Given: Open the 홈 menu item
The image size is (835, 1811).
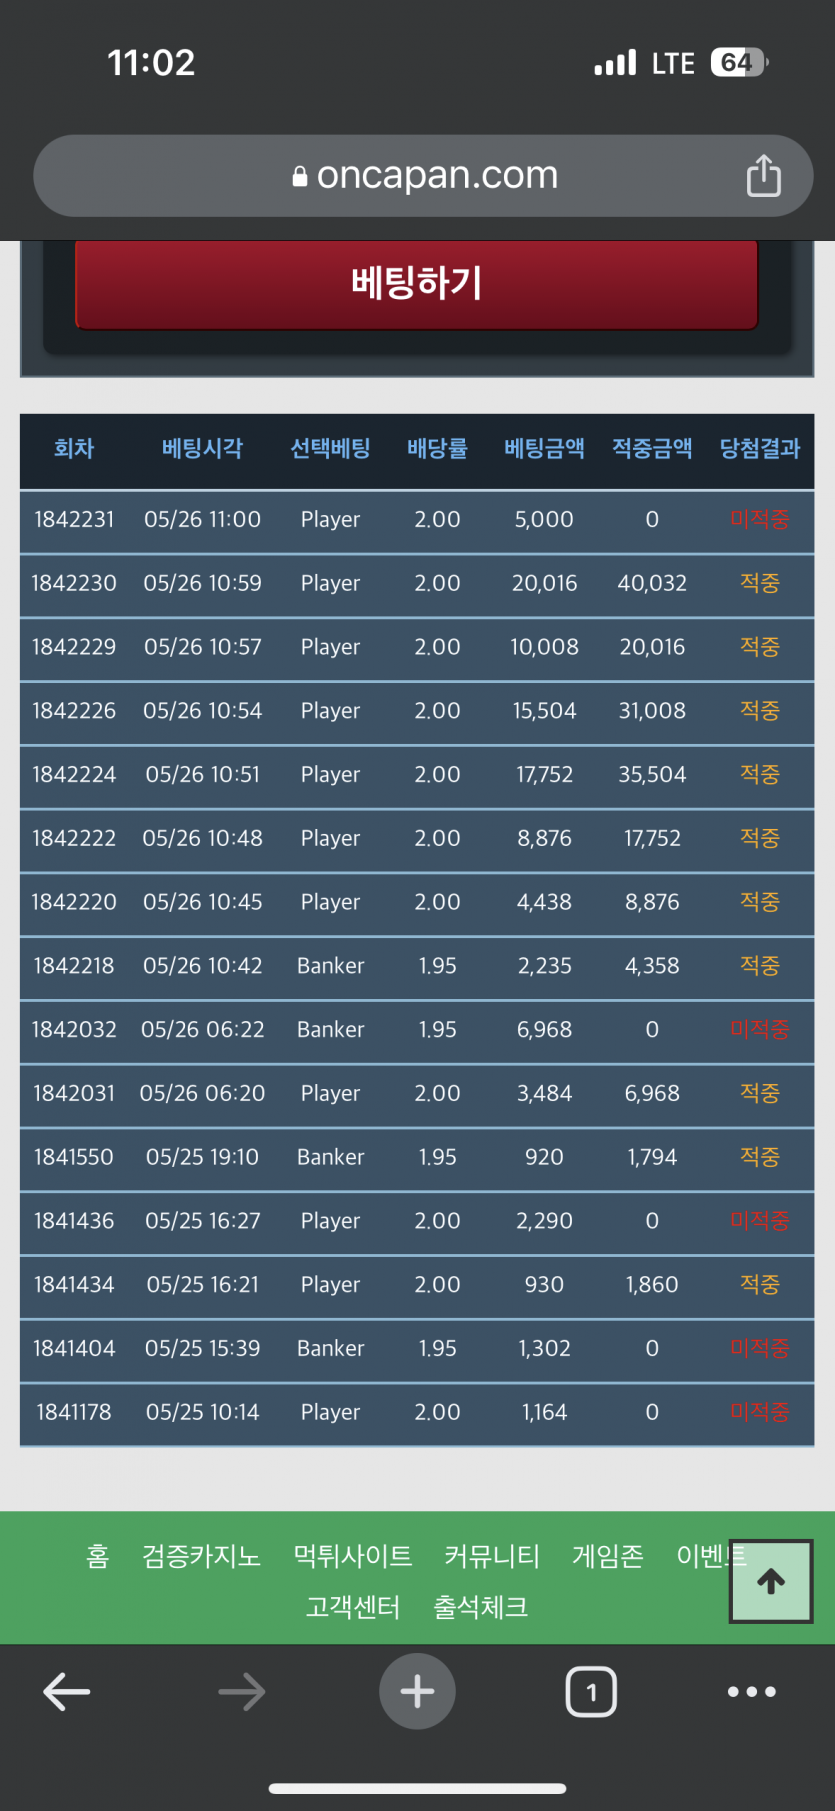Looking at the screenshot, I should pos(98,1556).
